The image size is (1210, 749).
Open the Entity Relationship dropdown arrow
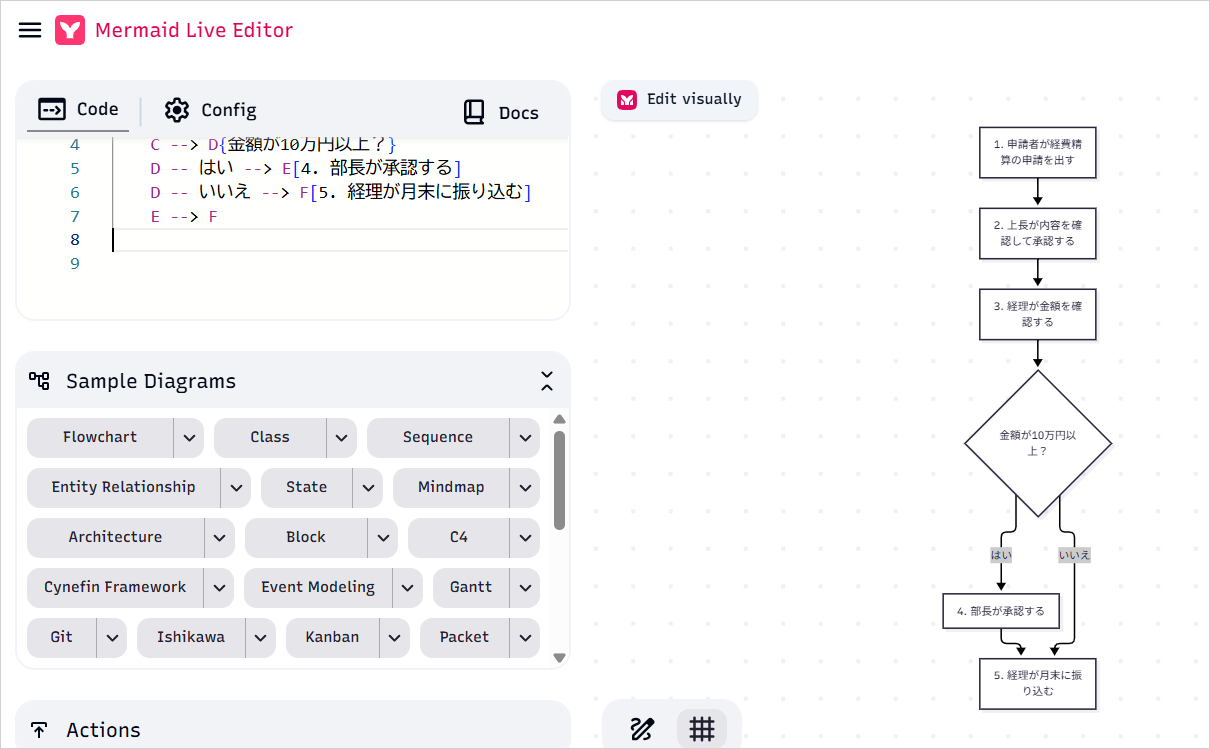(236, 487)
